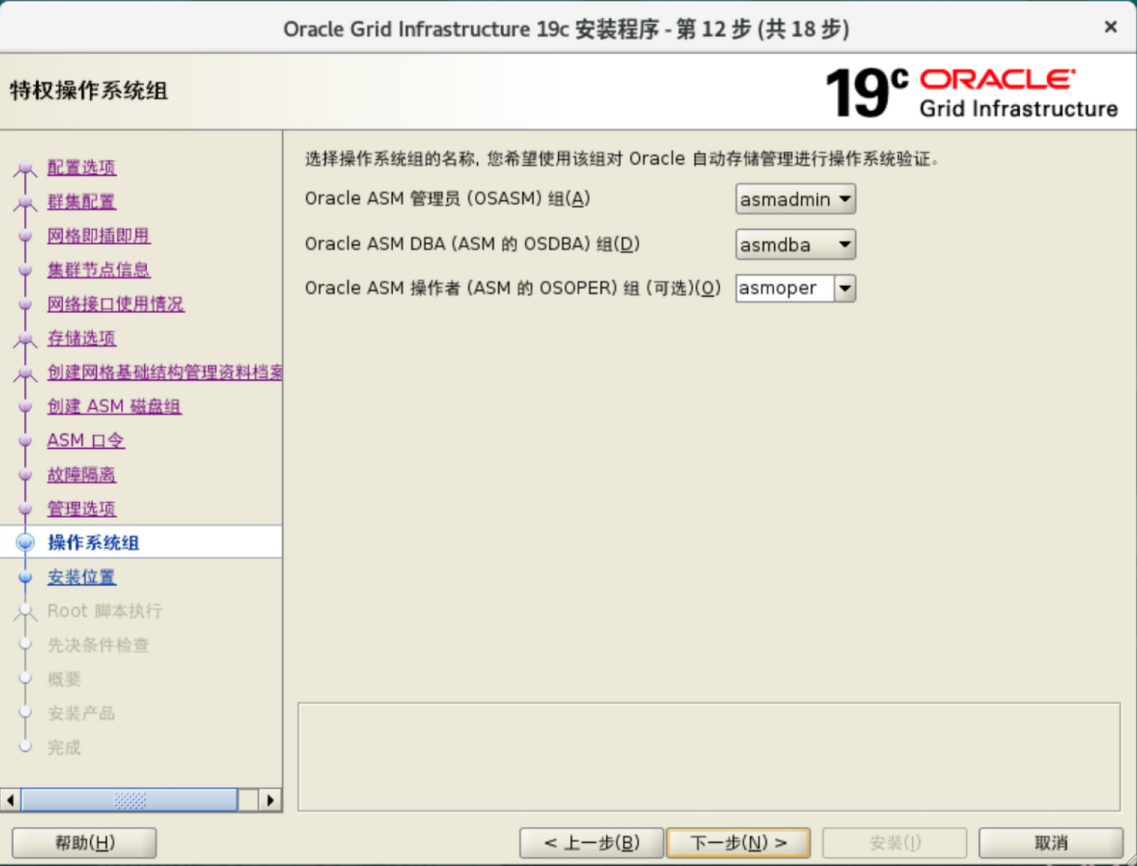Click the 安装位置 step link
Image resolution: width=1137 pixels, height=866 pixels.
point(81,577)
